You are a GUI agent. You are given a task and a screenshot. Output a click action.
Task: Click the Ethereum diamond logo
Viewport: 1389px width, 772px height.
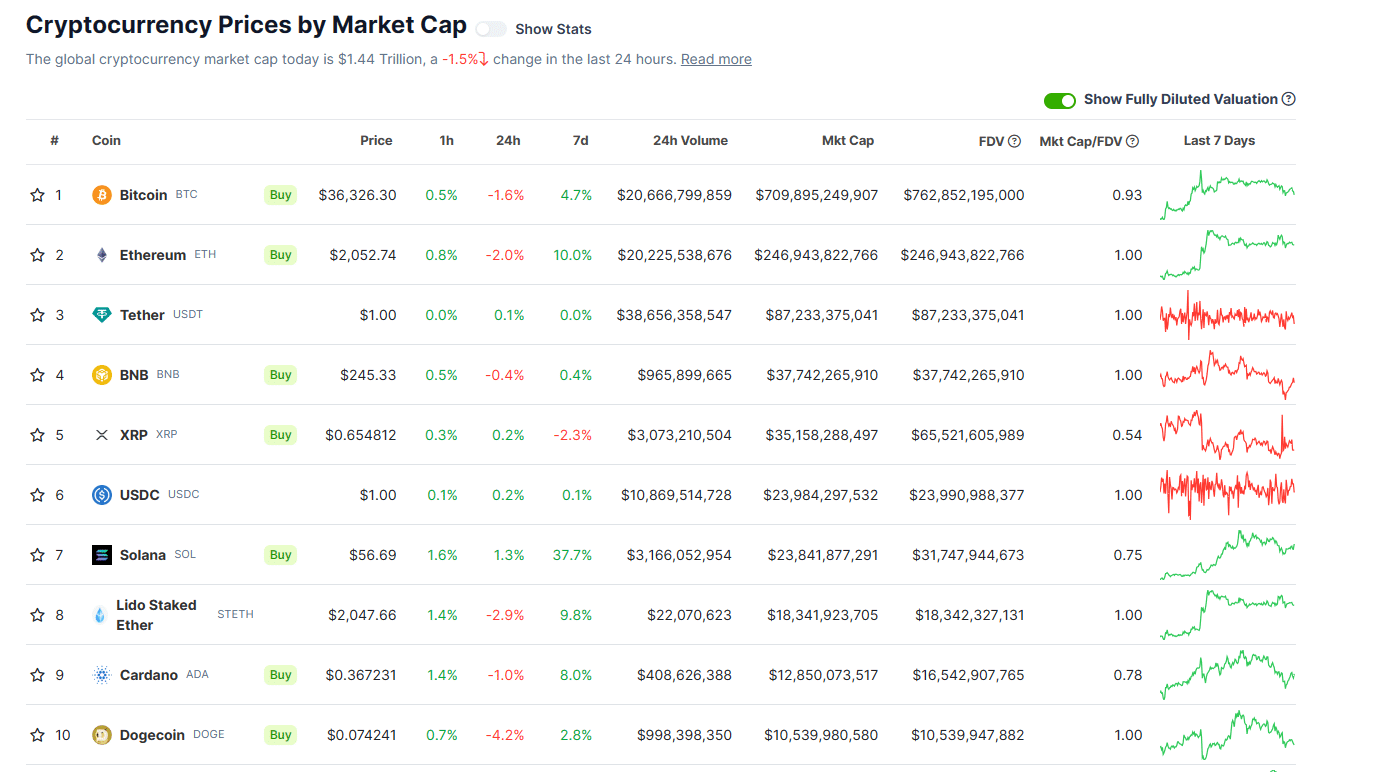pyautogui.click(x=102, y=255)
